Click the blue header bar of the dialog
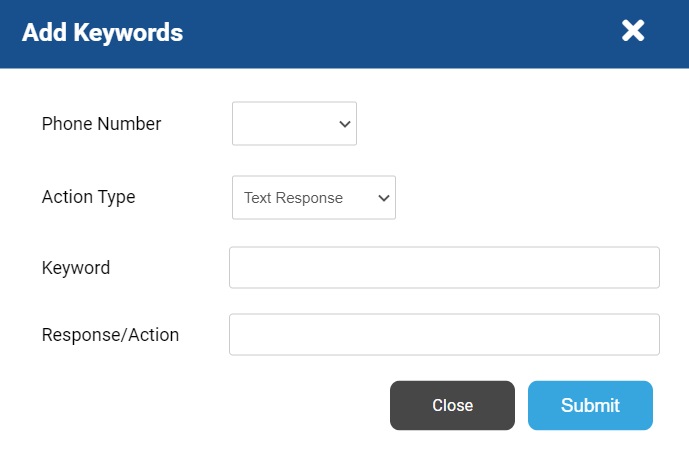689x456 pixels. tap(344, 34)
